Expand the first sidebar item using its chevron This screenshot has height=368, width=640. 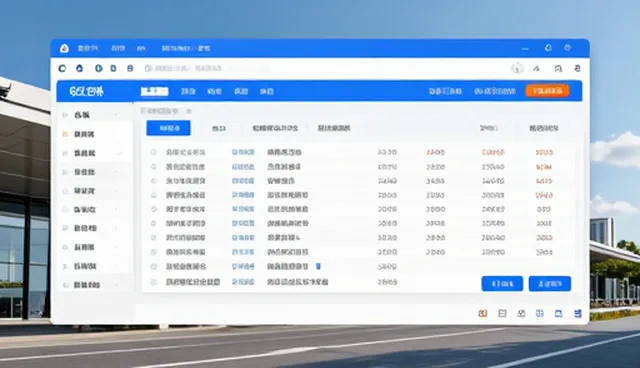click(116, 115)
